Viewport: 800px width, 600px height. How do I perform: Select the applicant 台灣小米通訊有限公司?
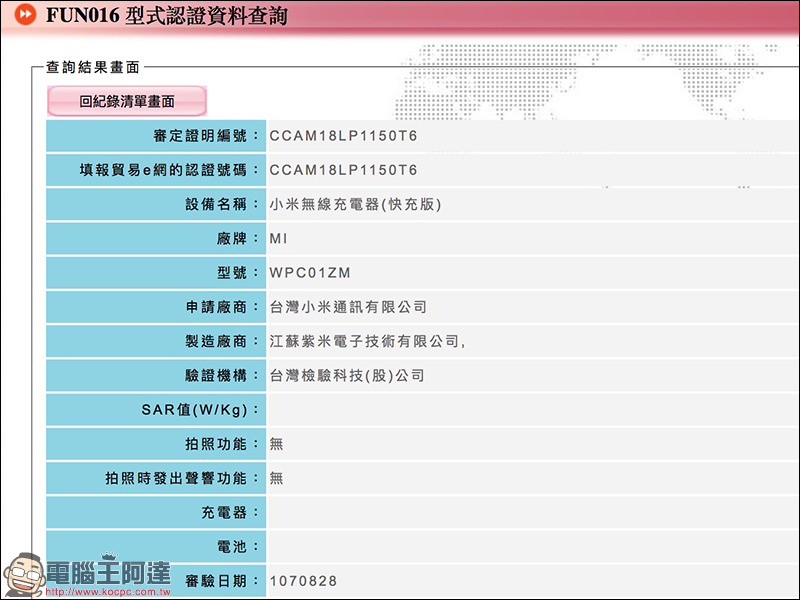coord(348,307)
